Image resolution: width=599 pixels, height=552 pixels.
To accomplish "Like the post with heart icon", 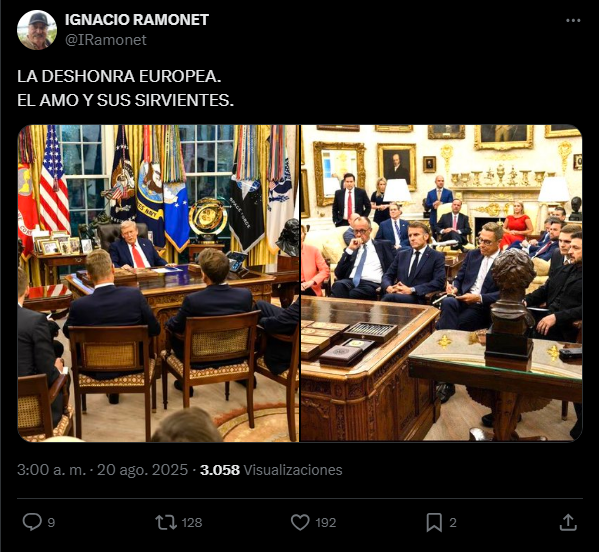I will 300,522.
